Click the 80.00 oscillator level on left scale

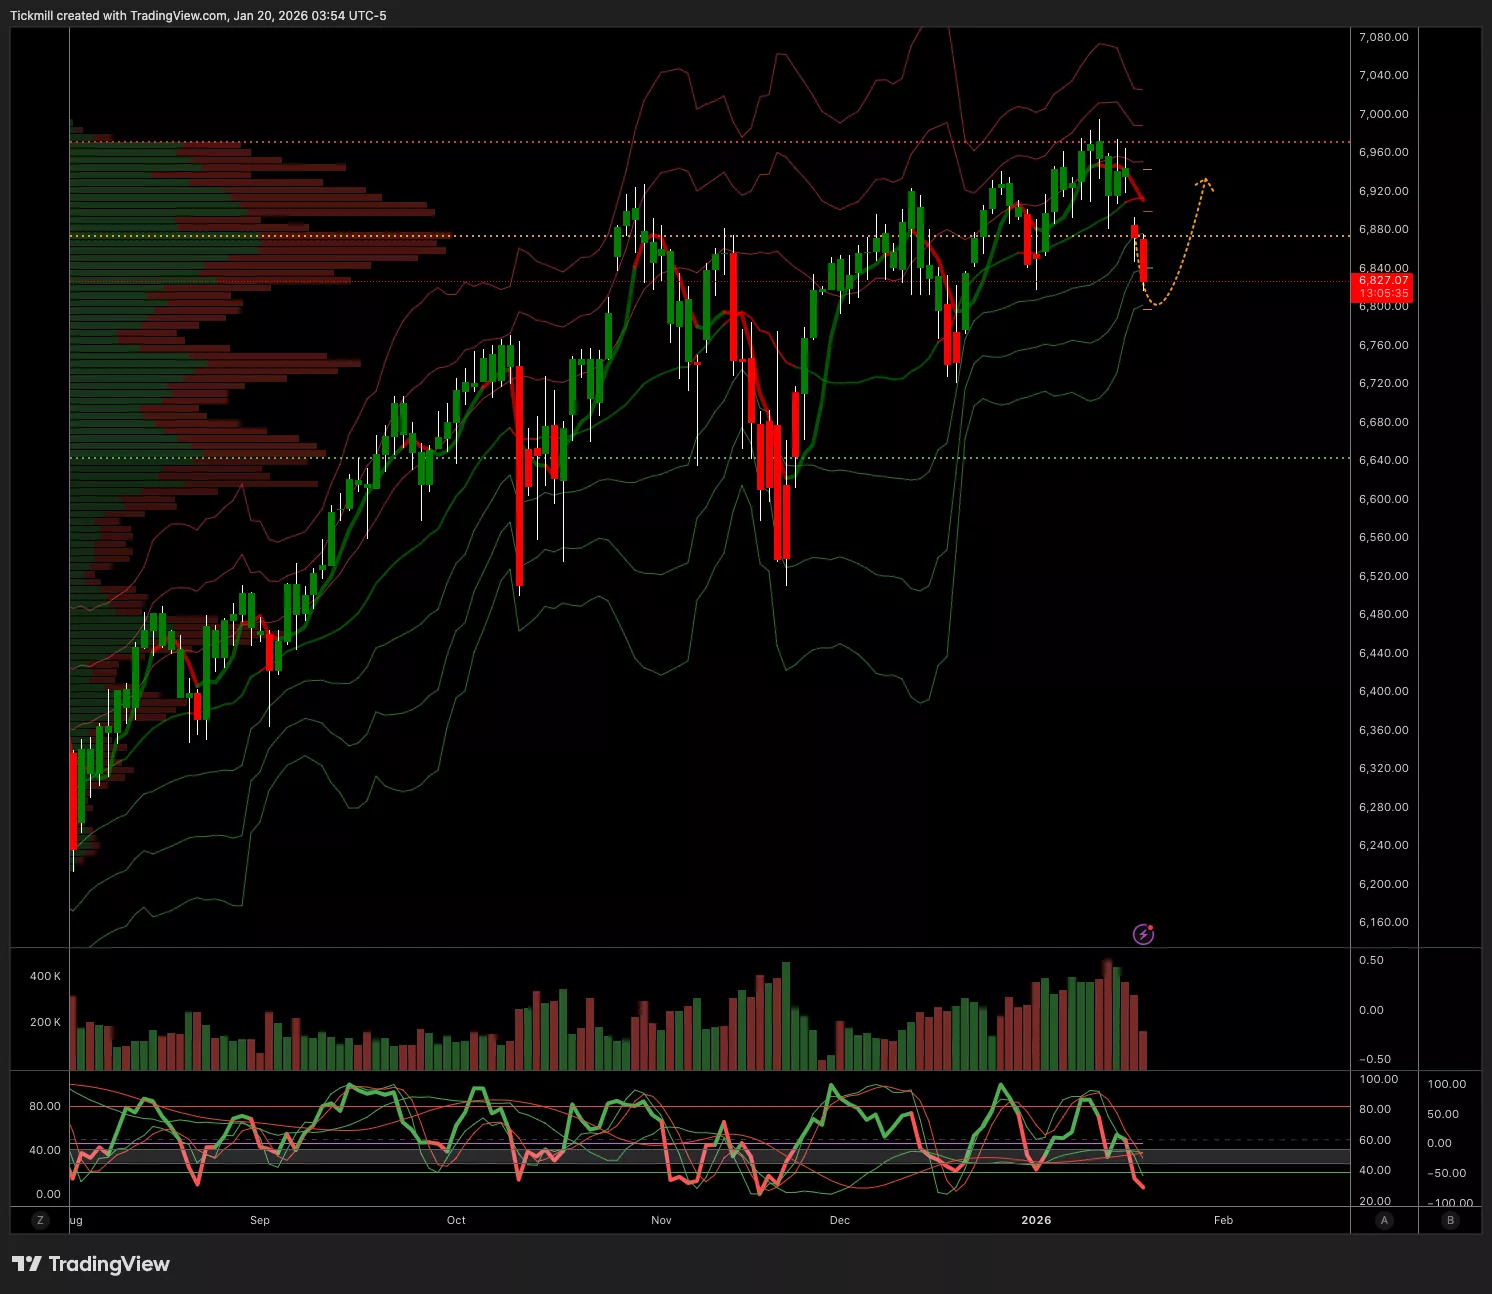(45, 1106)
